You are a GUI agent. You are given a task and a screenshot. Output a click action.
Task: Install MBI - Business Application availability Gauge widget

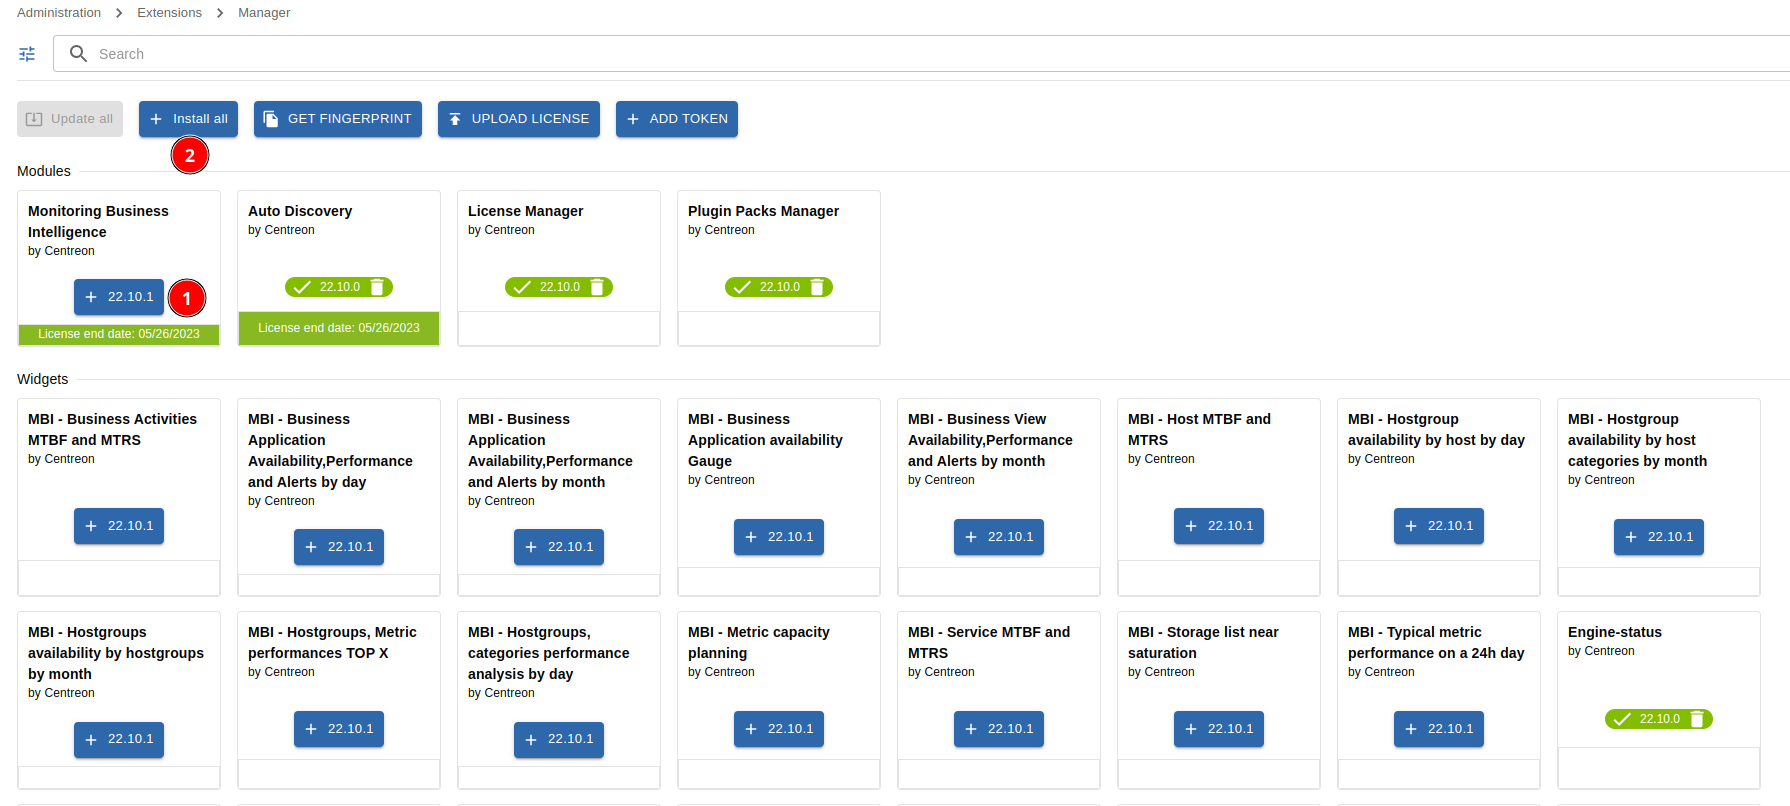pyautogui.click(x=778, y=537)
